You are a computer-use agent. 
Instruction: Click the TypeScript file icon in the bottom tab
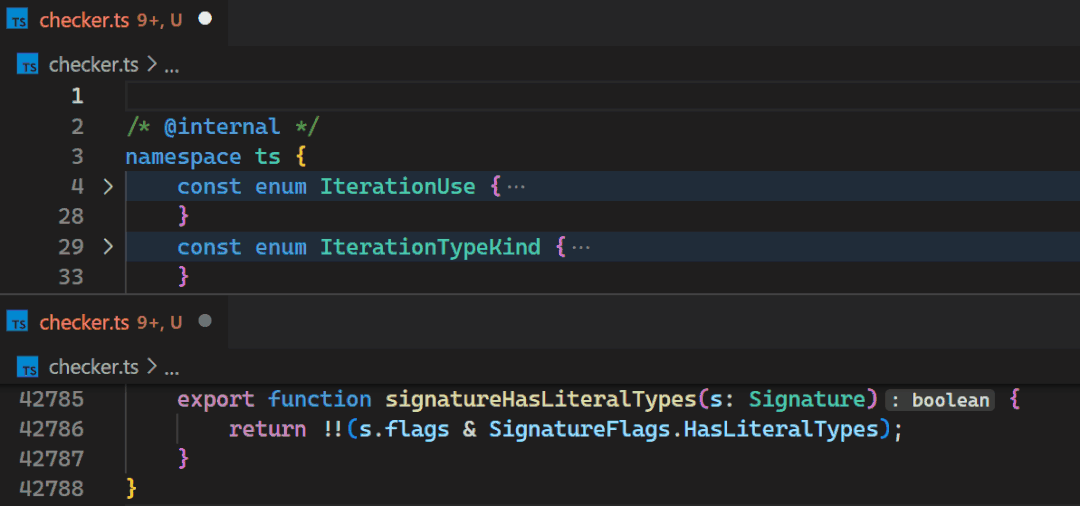(18, 322)
